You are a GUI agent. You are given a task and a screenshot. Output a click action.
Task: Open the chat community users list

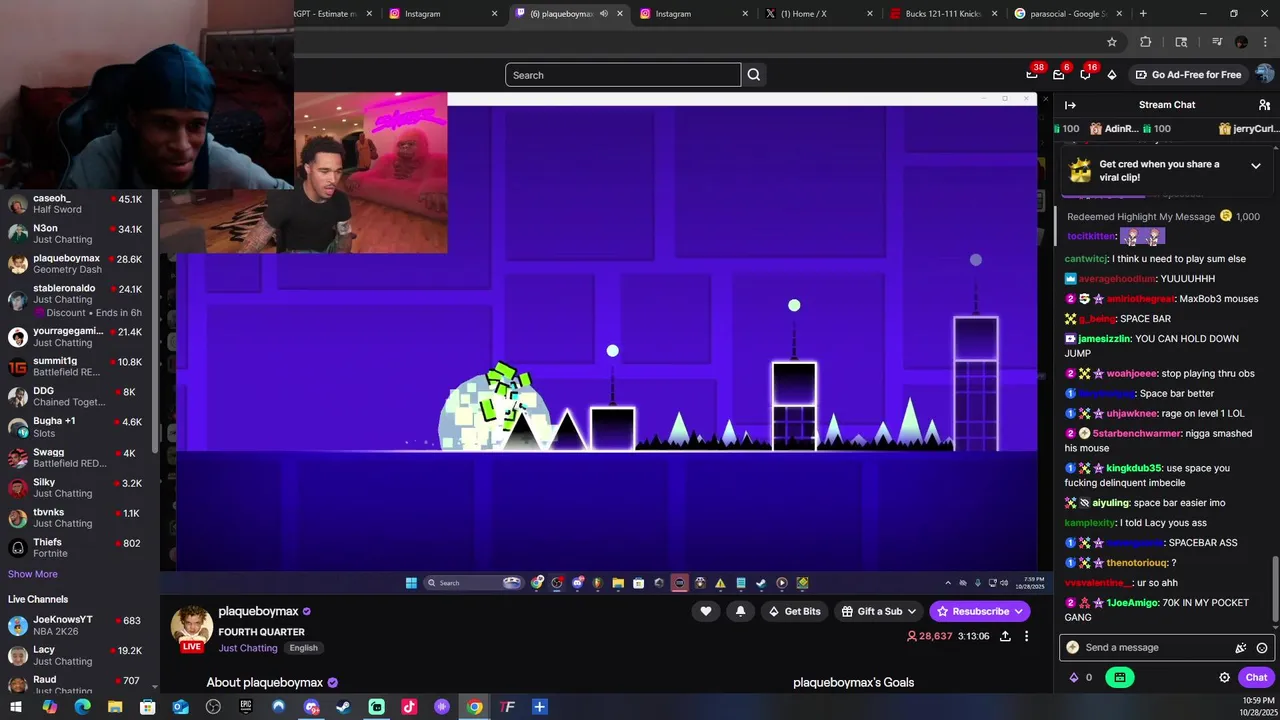pos(1264,105)
